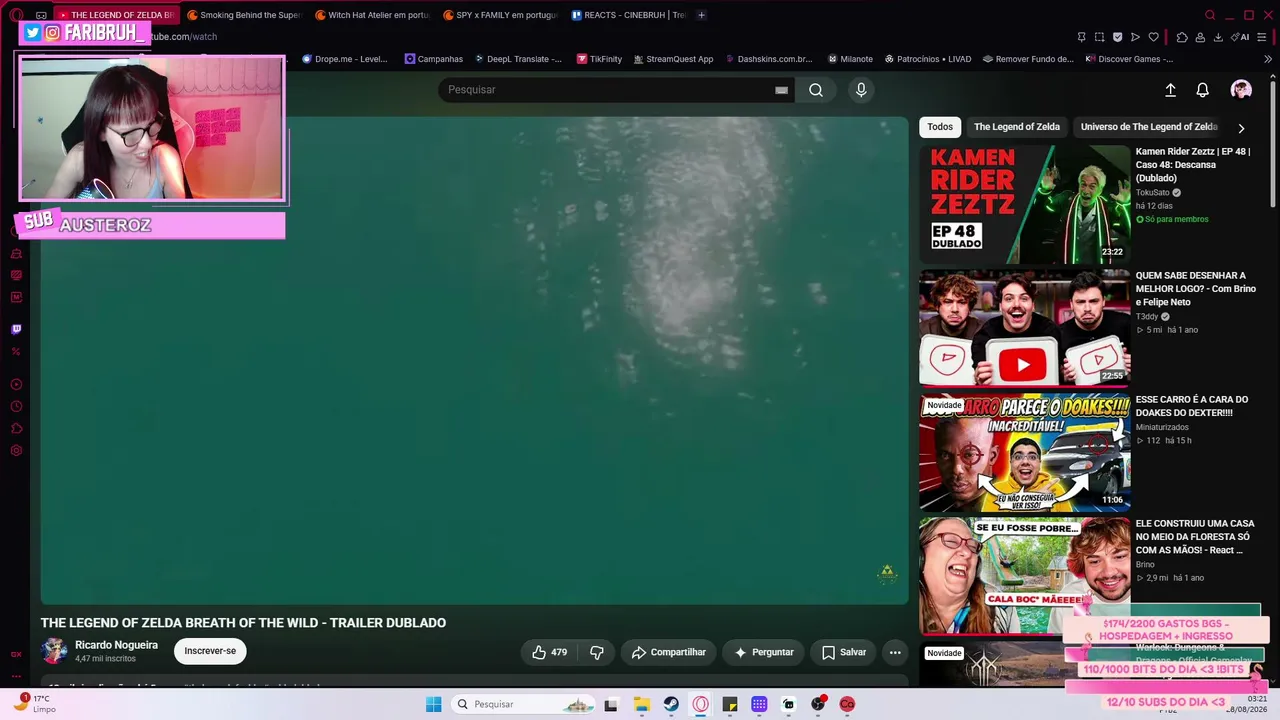Click the Inscrever-se subscribe button

210,651
